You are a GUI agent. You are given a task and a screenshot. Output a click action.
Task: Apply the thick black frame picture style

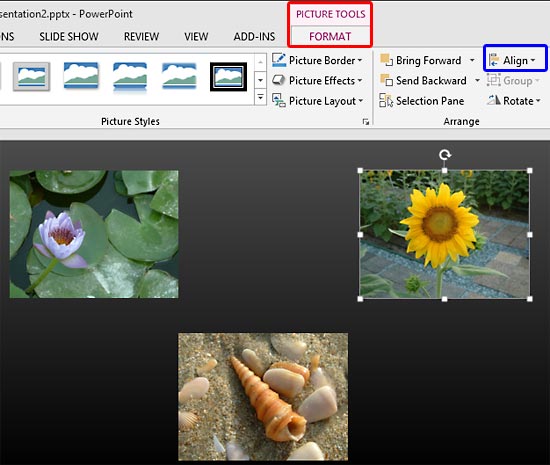tap(228, 77)
